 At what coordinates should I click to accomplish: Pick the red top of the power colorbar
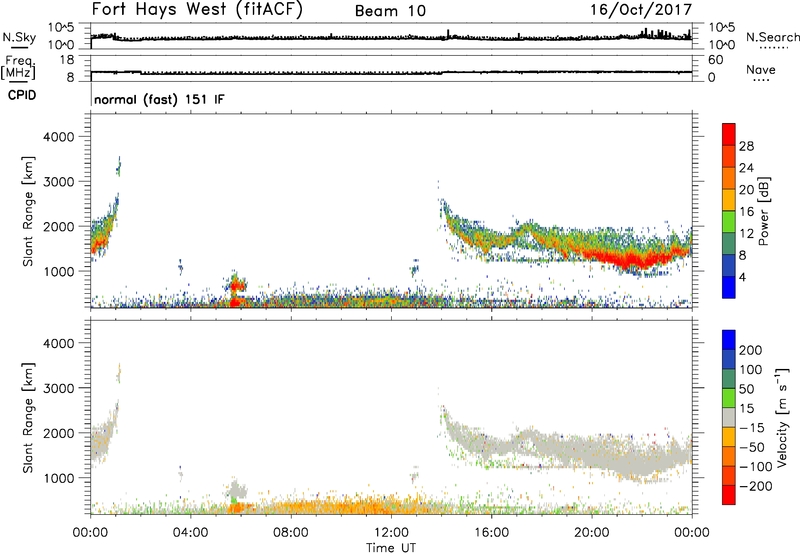tap(729, 134)
